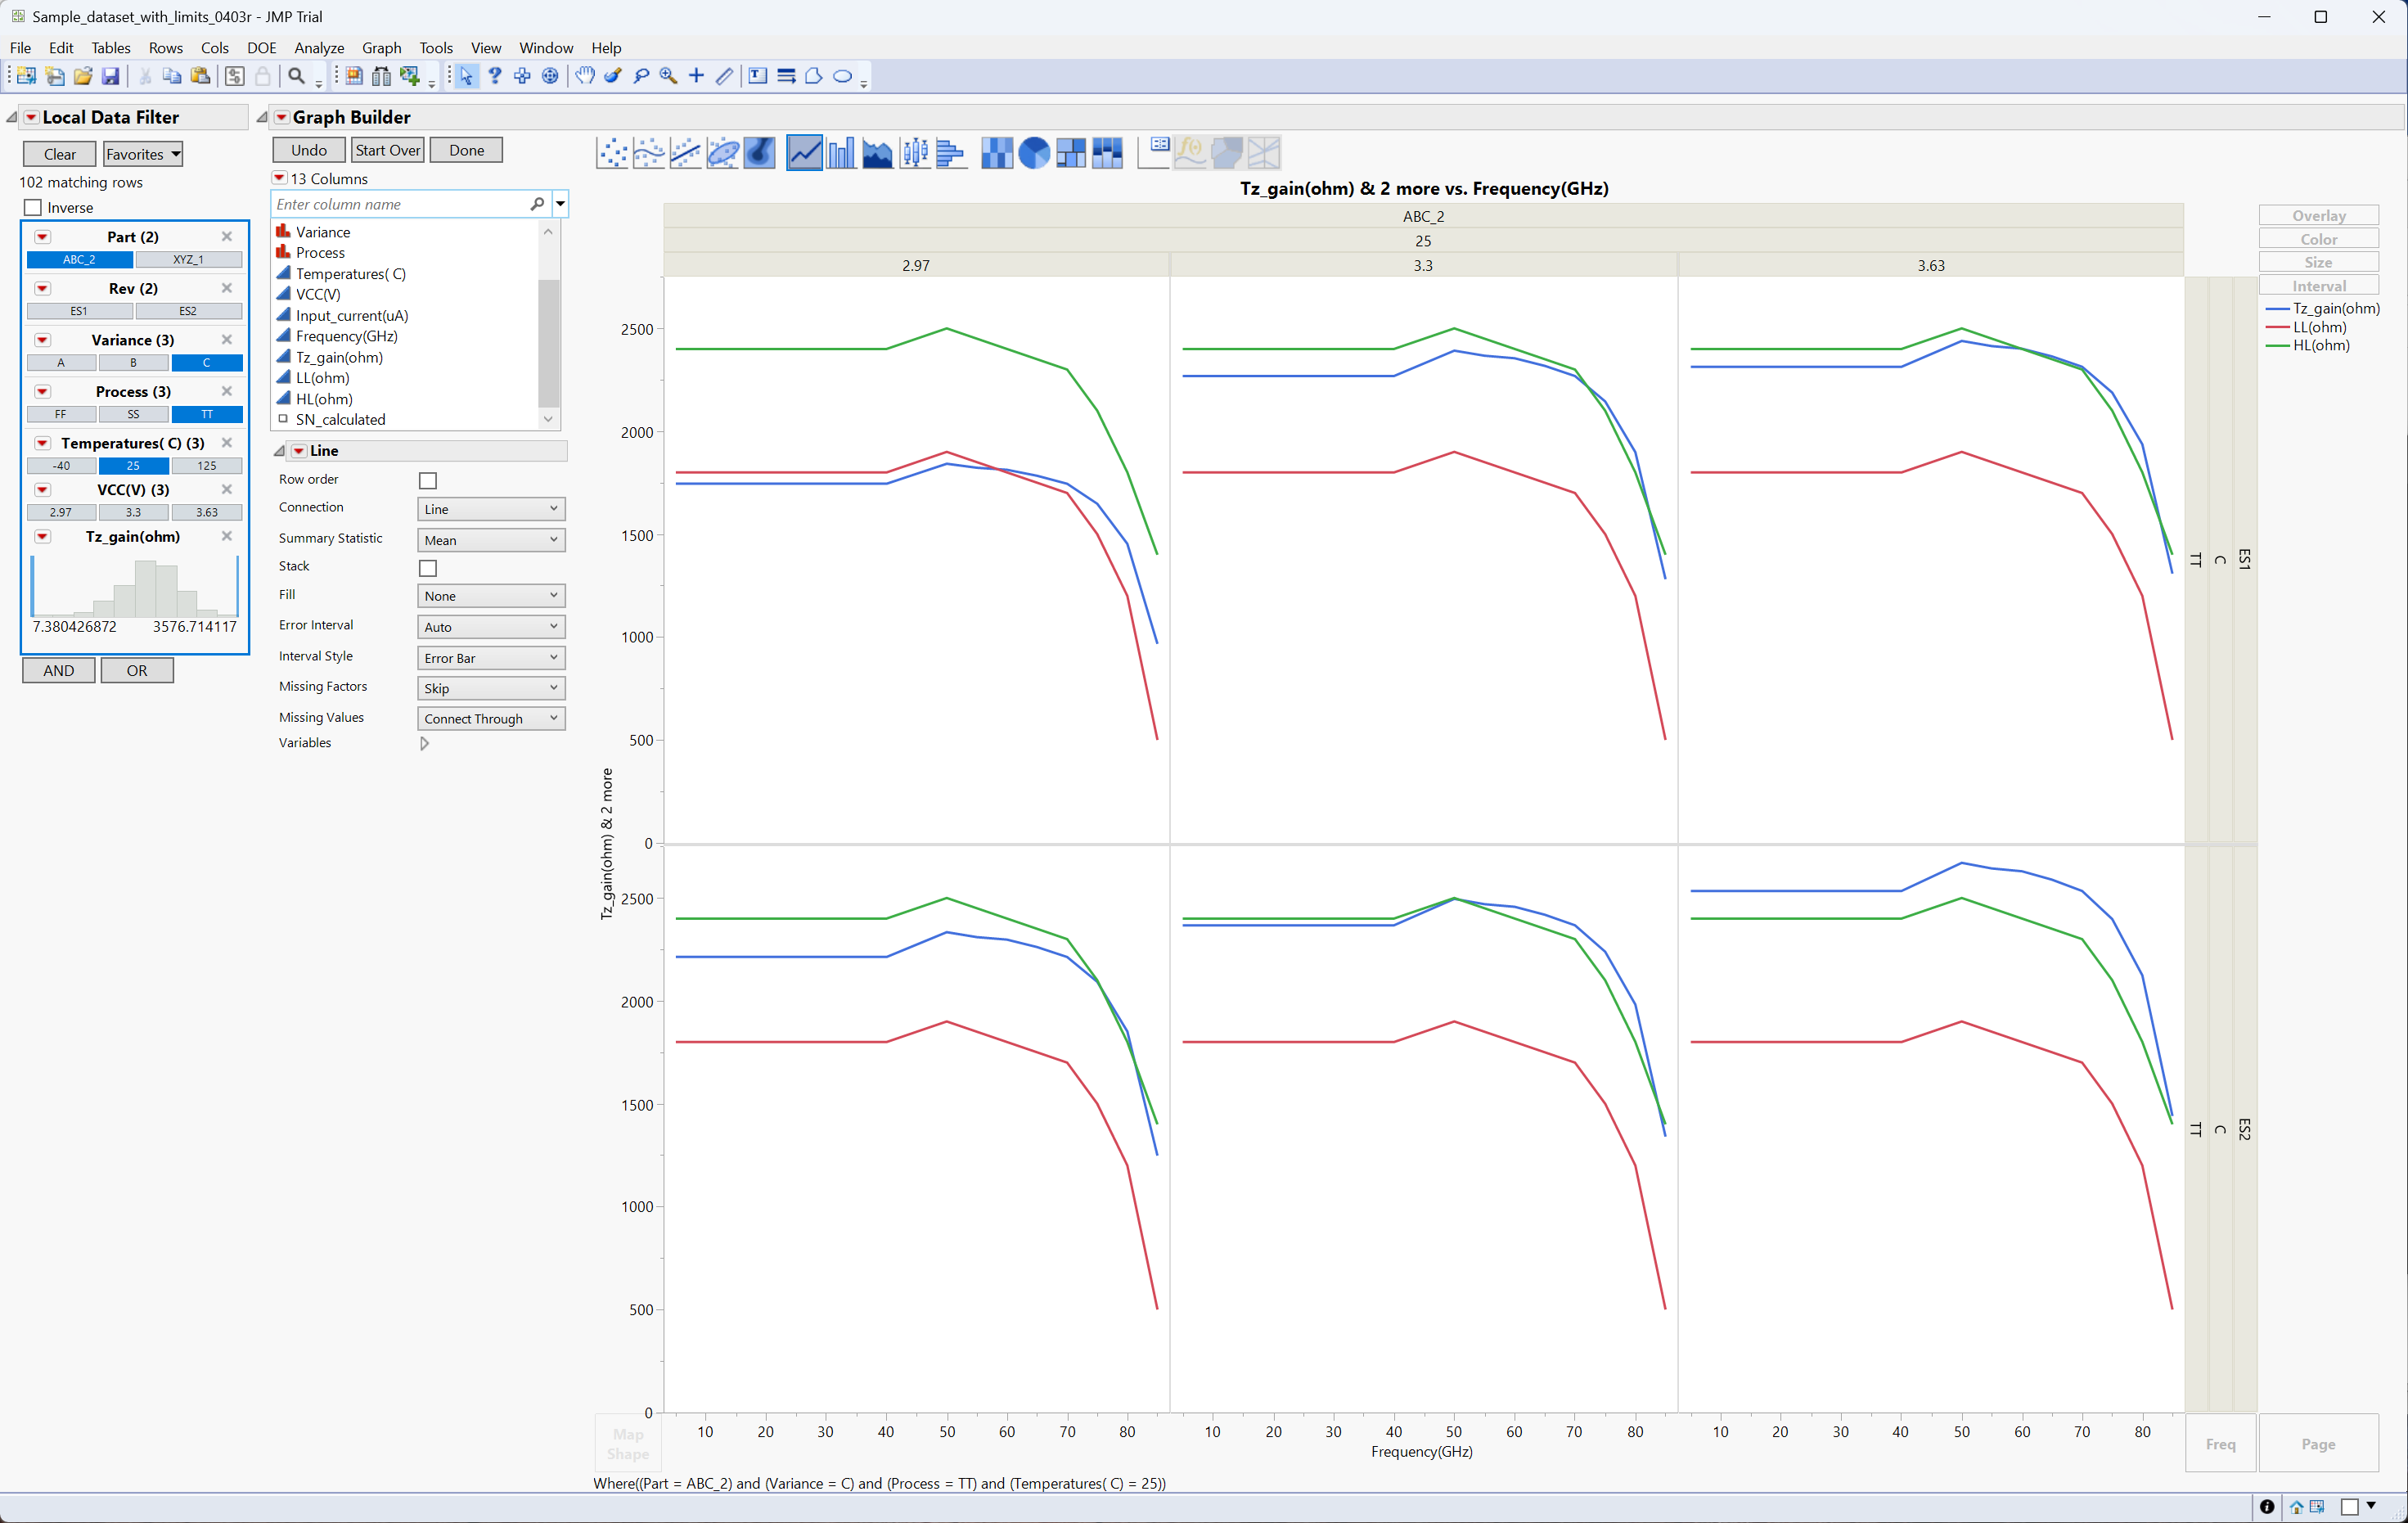Open the Summary Statistic Mean dropdown

(491, 540)
